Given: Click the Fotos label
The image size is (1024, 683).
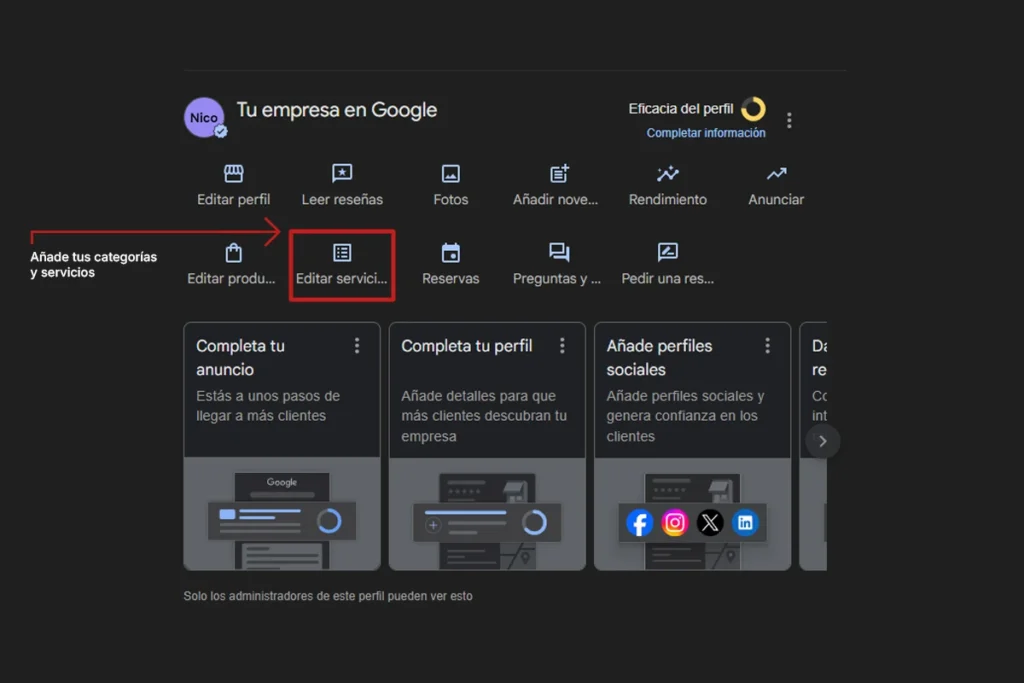Looking at the screenshot, I should [x=451, y=200].
